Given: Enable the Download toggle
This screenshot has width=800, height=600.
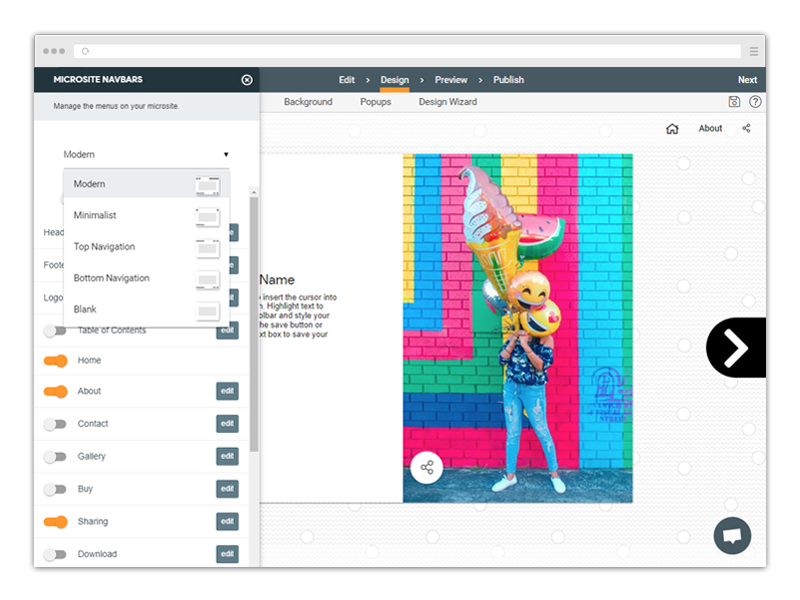Looking at the screenshot, I should point(55,554).
